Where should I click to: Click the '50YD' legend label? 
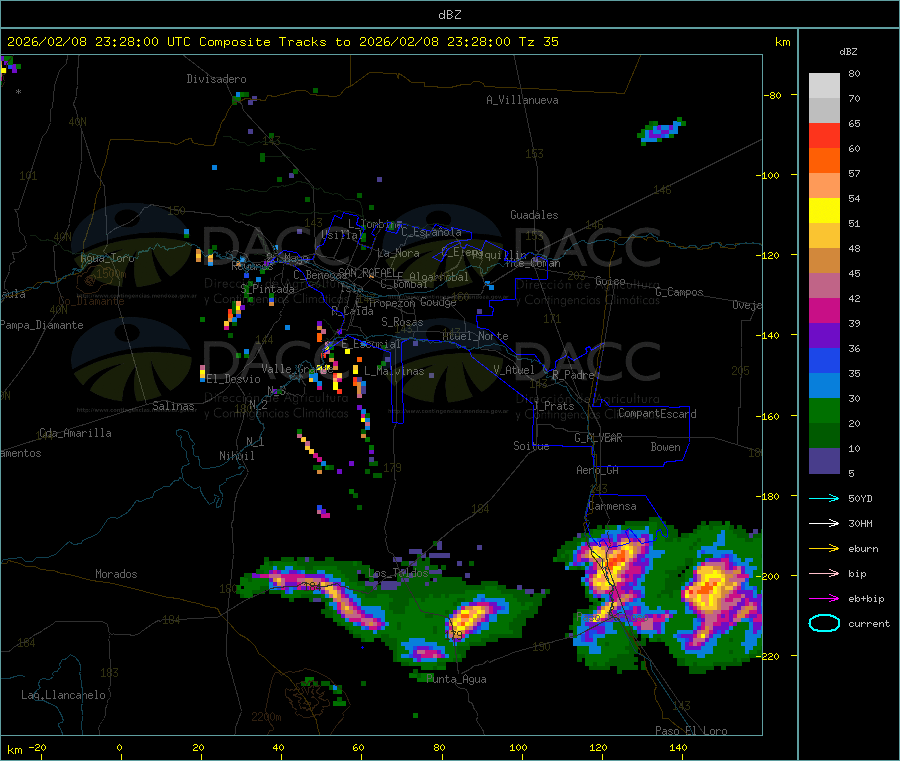(x=860, y=498)
